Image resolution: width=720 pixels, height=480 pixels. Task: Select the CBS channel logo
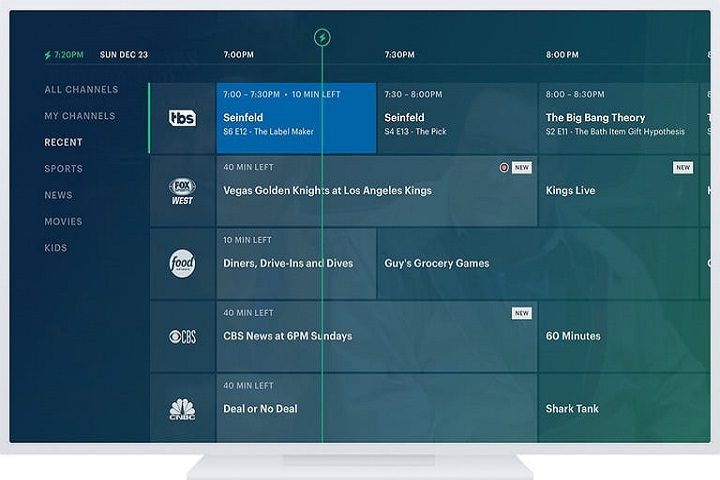click(x=182, y=337)
